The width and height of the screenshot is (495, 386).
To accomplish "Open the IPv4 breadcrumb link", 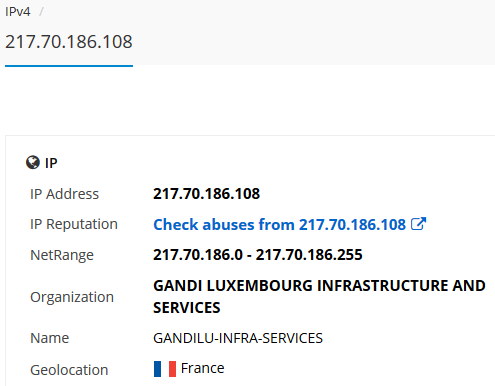I will coord(18,12).
